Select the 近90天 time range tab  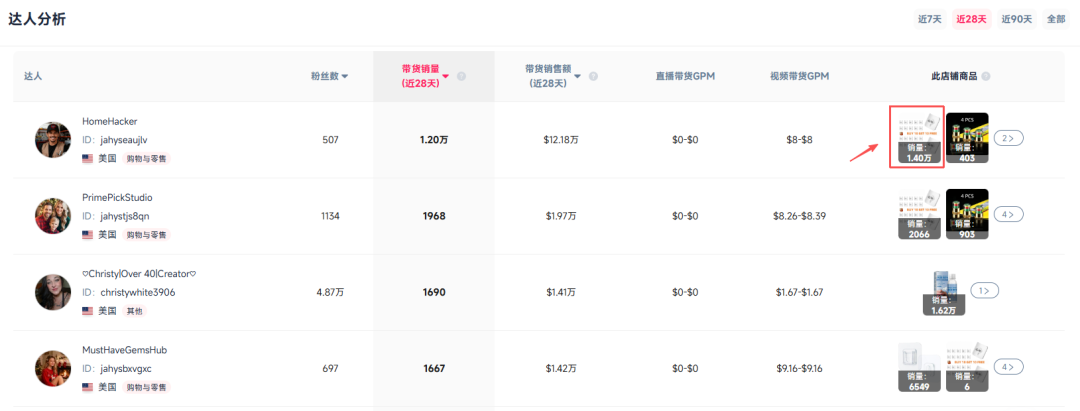click(1016, 19)
